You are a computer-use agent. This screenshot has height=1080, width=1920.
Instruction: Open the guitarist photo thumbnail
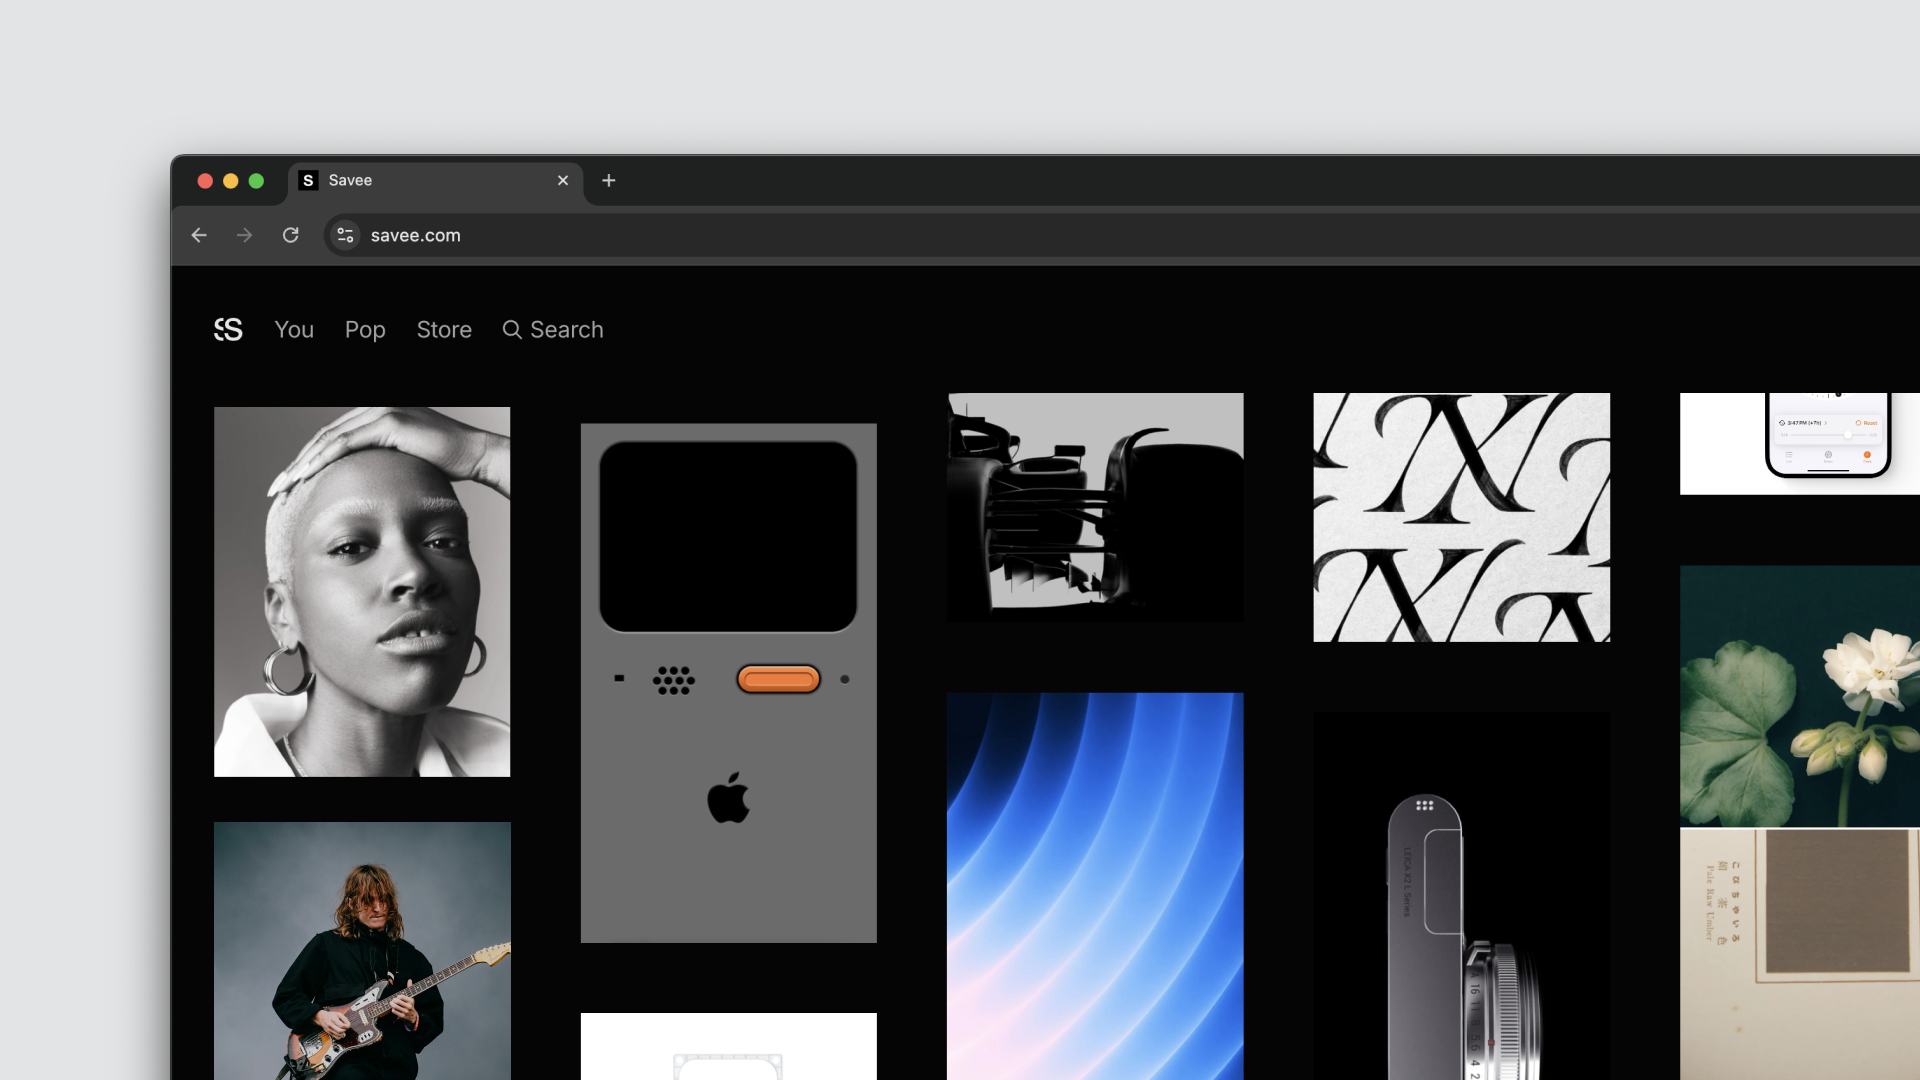pos(362,950)
